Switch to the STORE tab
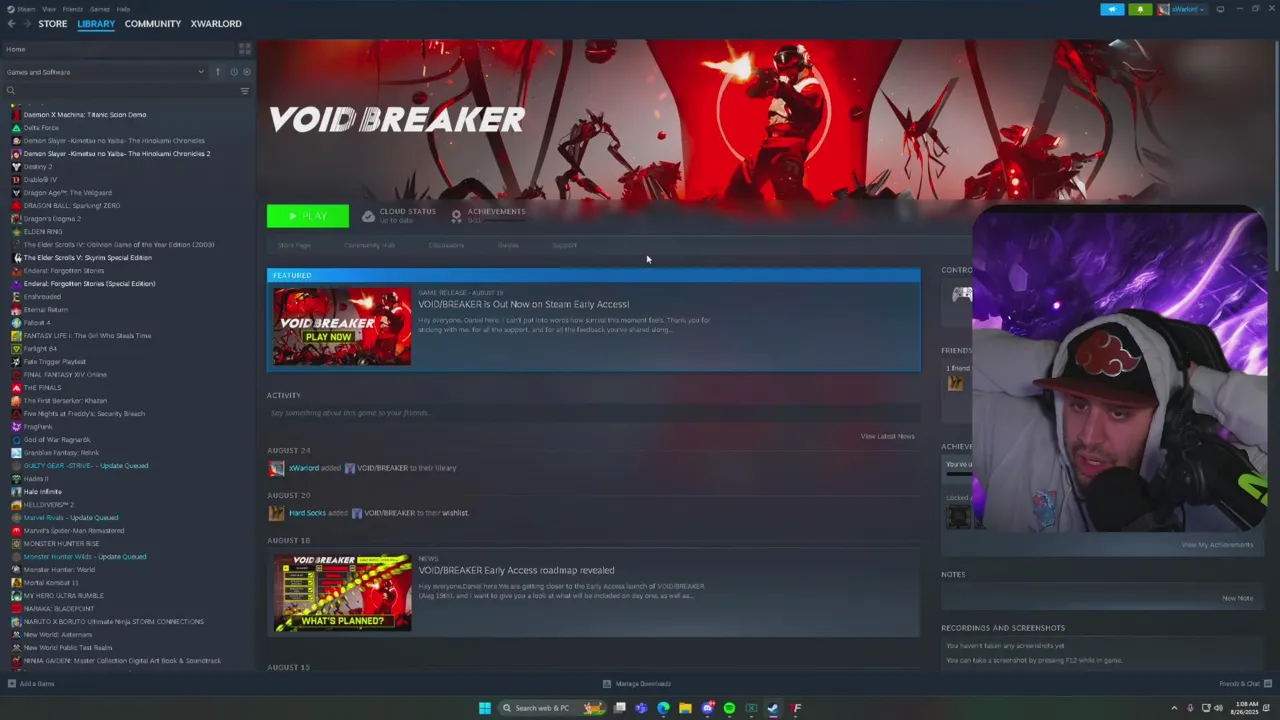Screen dimensions: 1280x720 coord(53,24)
